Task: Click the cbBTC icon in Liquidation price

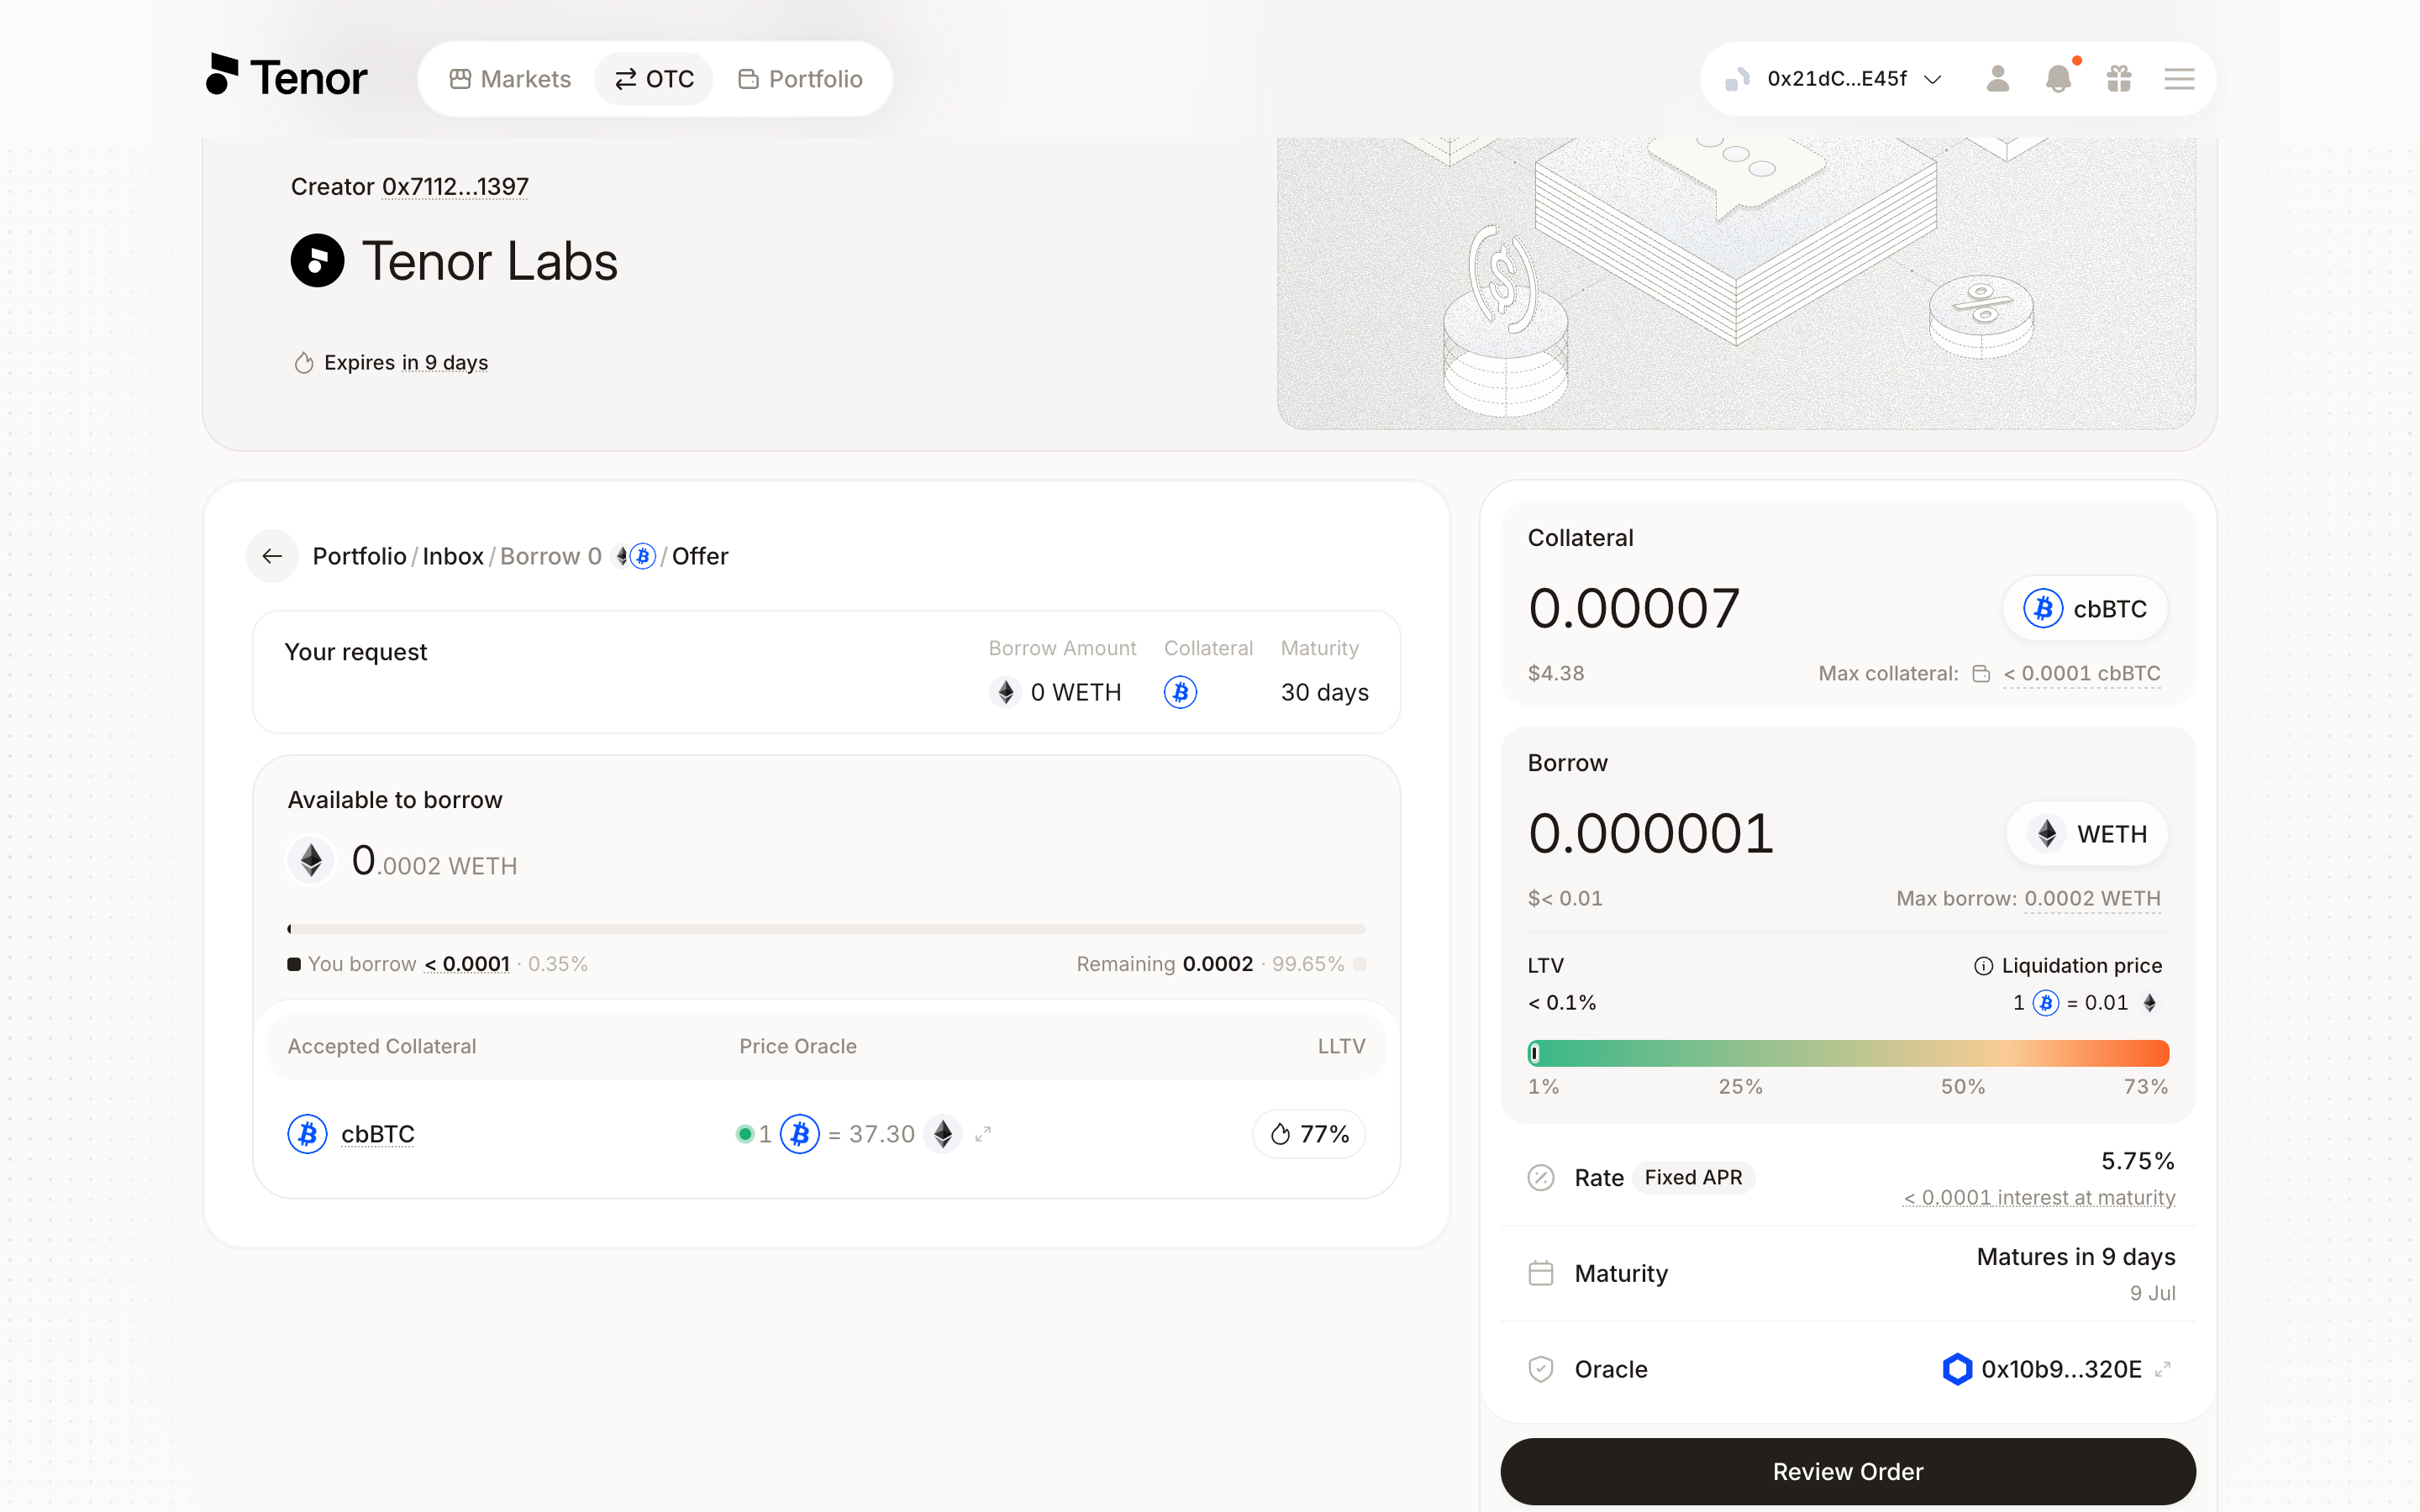Action: (2045, 1003)
